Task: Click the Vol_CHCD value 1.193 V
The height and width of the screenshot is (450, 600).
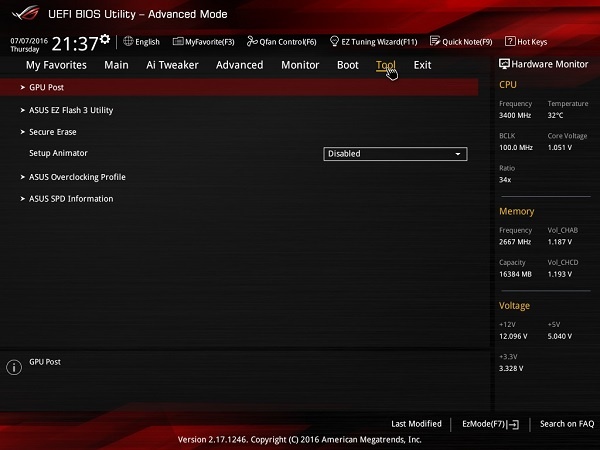Action: [x=560, y=274]
